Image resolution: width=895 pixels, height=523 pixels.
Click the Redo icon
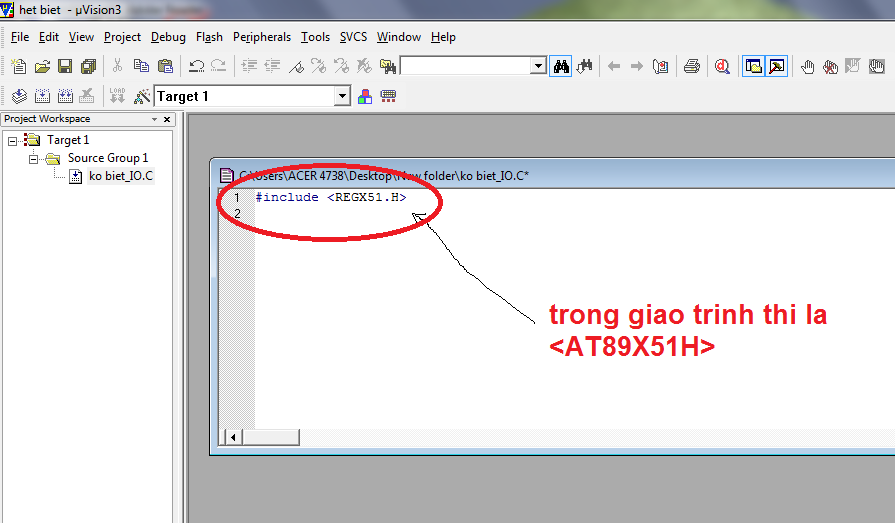[219, 66]
